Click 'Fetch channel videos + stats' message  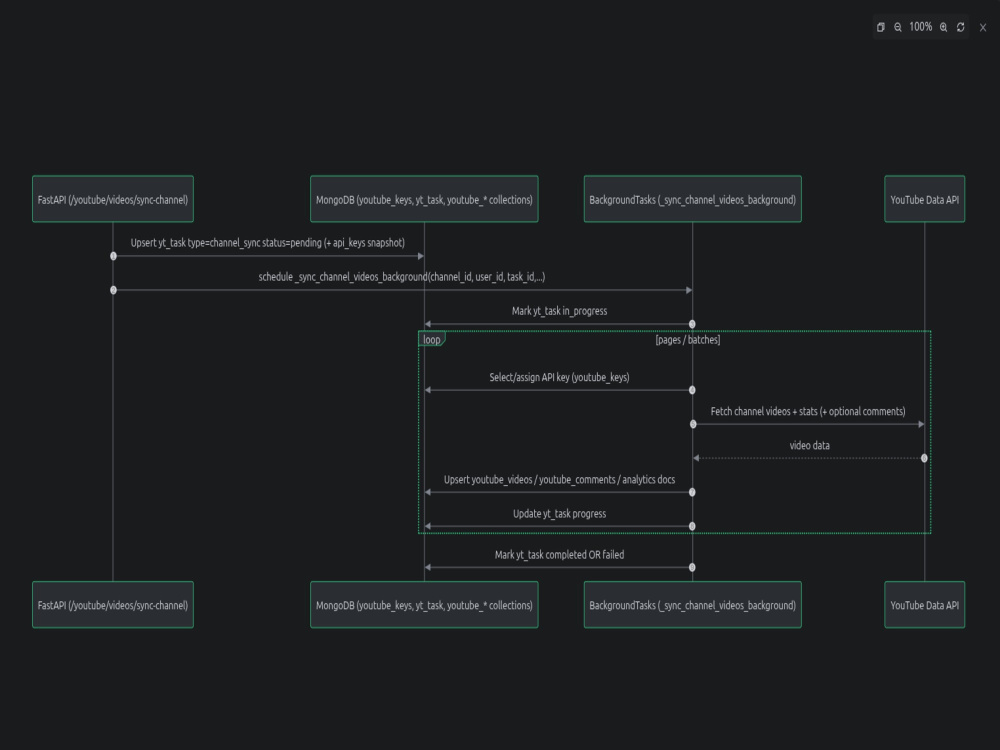tap(808, 411)
